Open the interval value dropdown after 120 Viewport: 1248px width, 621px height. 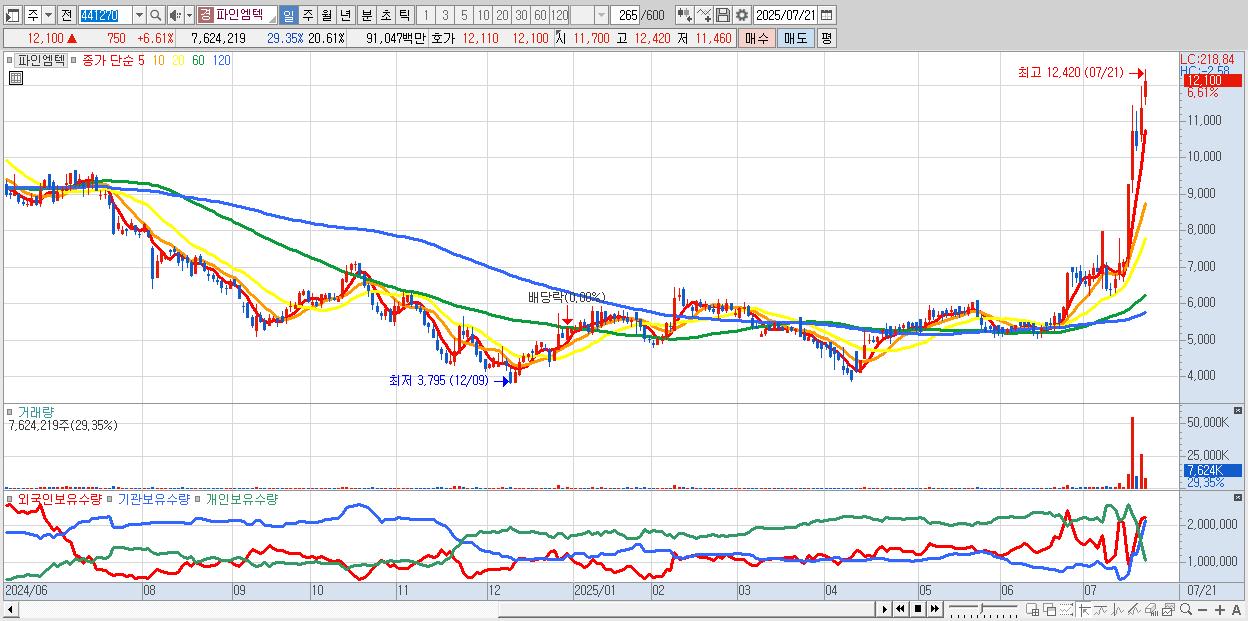601,15
